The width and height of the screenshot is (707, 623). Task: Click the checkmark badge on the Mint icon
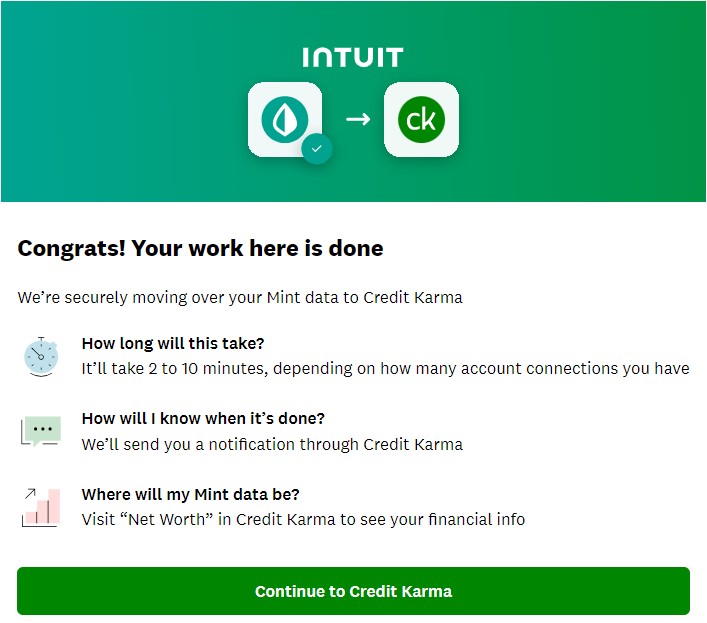pyautogui.click(x=316, y=148)
